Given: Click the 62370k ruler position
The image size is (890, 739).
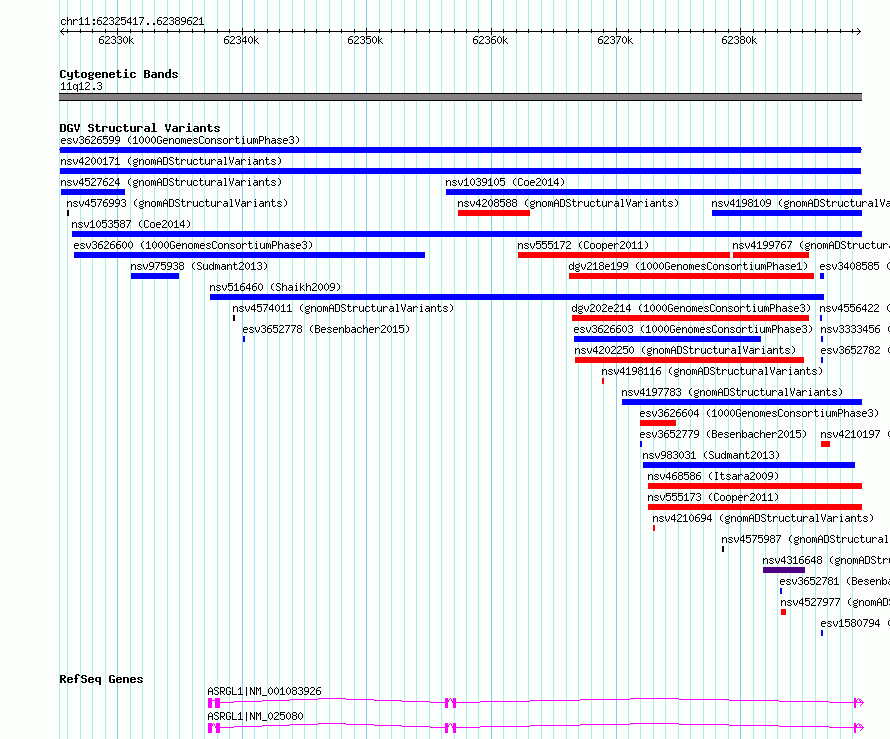Looking at the screenshot, I should tap(615, 40).
